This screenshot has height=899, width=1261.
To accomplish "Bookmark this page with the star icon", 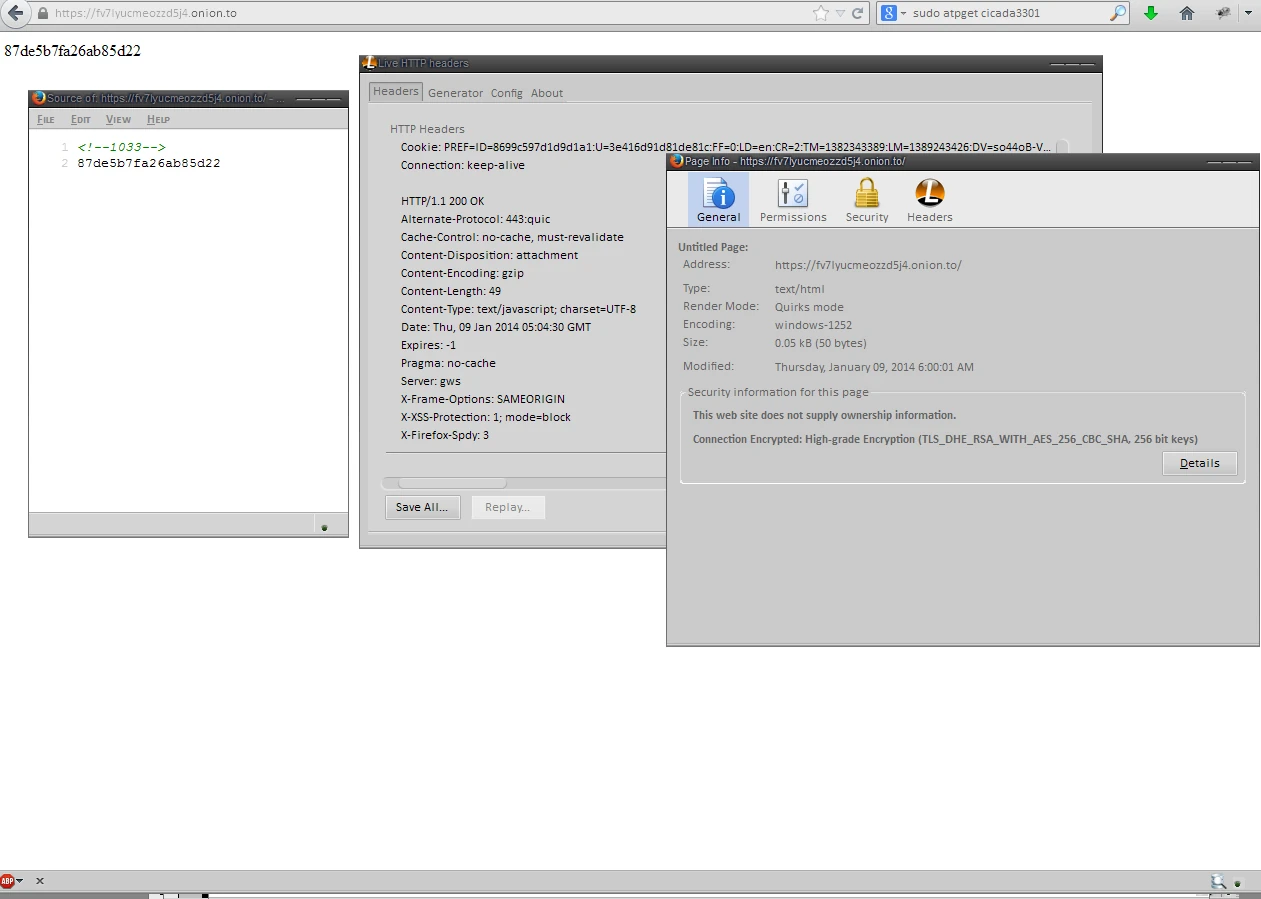I will (x=821, y=13).
